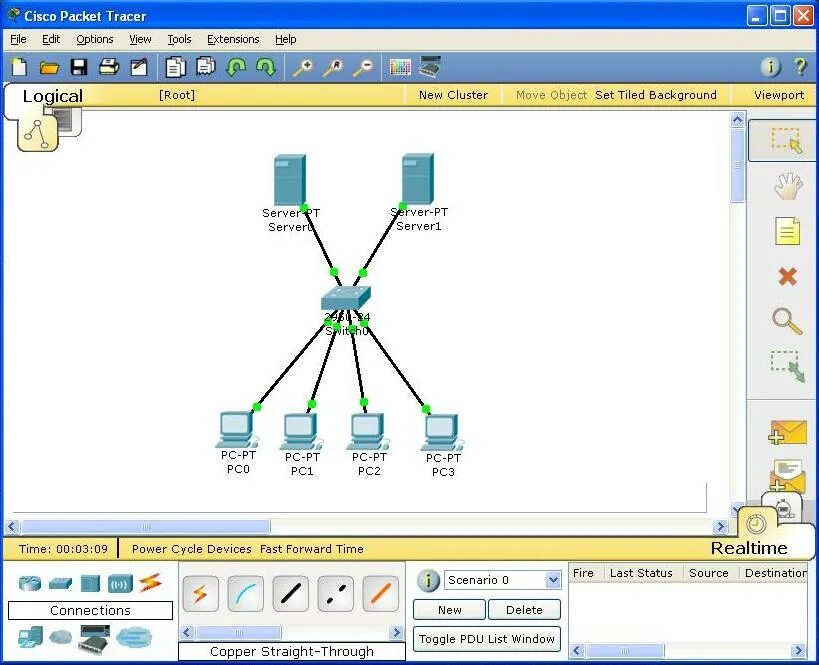
Task: Select the PC3 device on canvas
Action: [442, 433]
